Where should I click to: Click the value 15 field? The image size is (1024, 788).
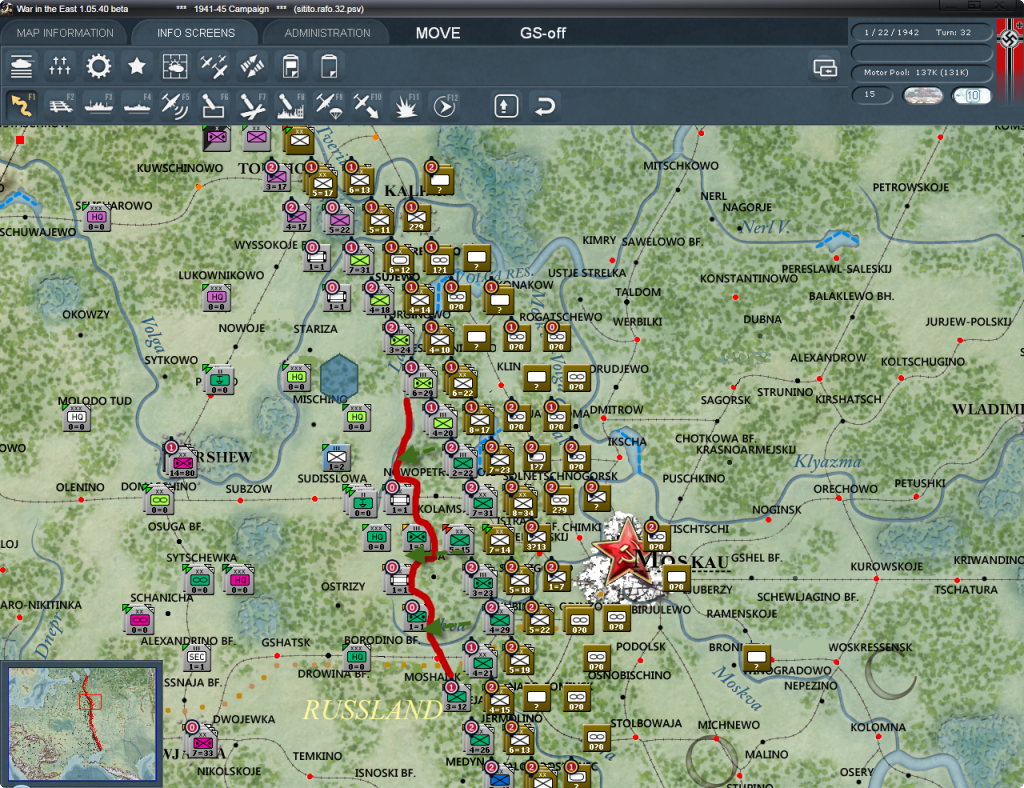point(872,95)
